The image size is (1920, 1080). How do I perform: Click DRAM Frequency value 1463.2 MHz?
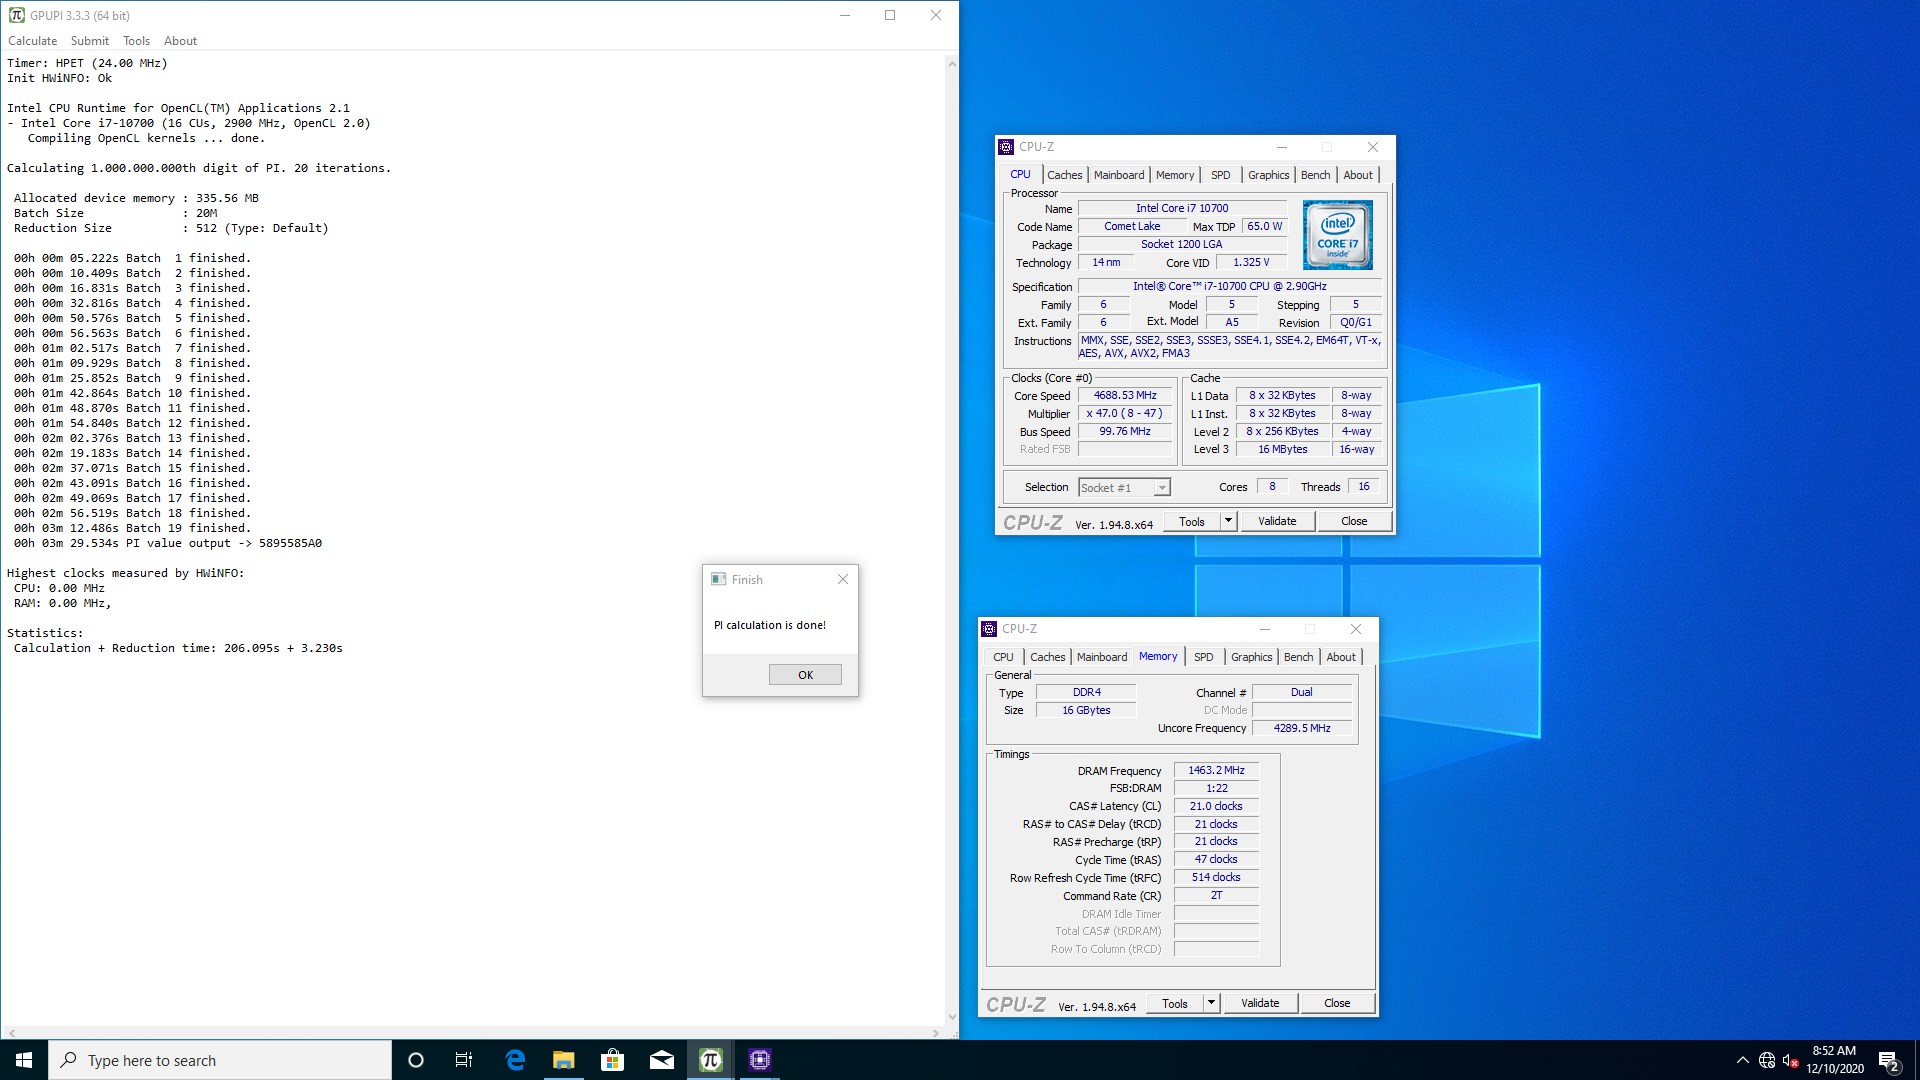pos(1216,771)
